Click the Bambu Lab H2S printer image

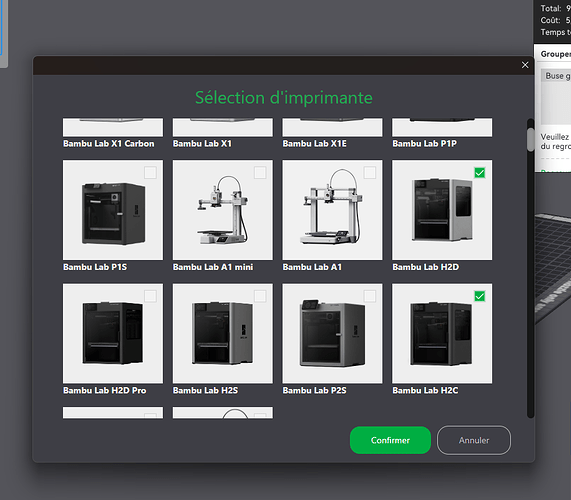point(223,333)
